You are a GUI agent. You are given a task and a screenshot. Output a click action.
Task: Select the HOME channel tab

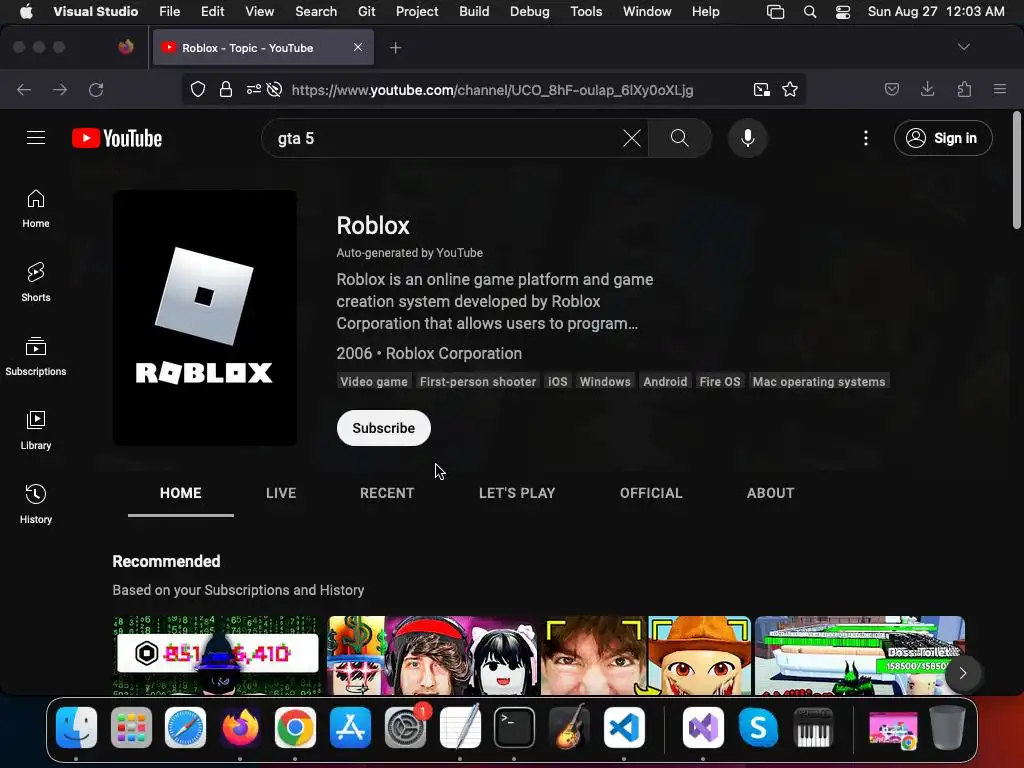181,493
